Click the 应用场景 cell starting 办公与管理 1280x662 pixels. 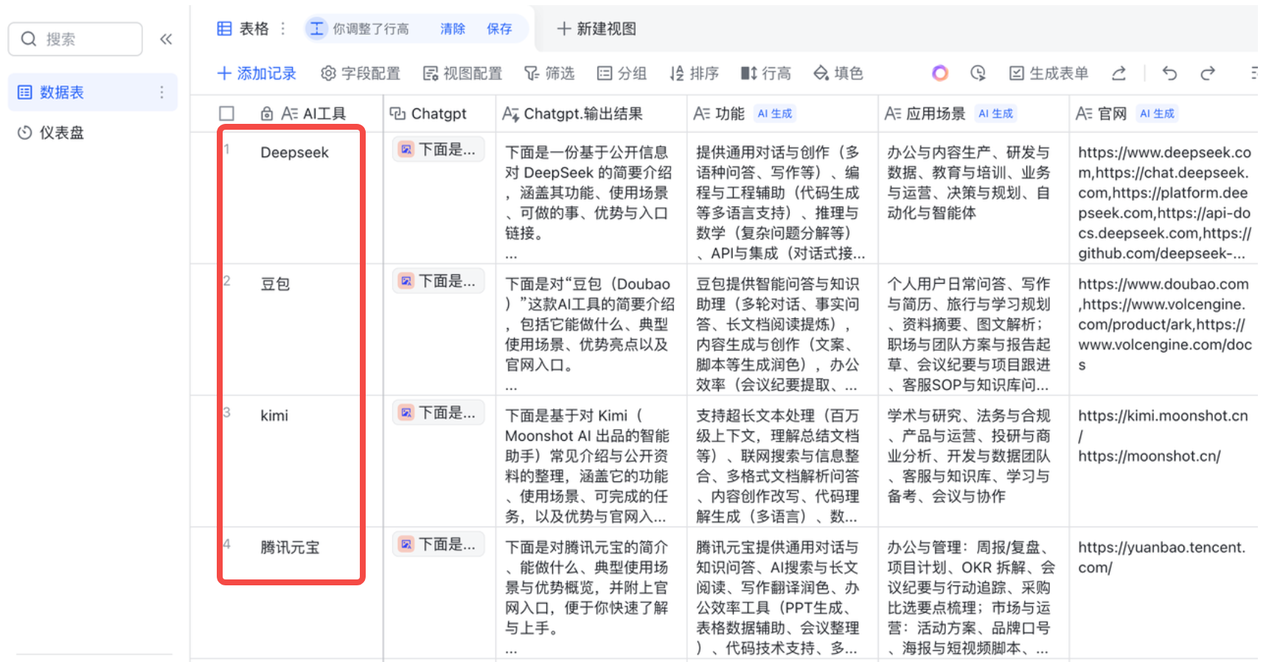[974, 592]
